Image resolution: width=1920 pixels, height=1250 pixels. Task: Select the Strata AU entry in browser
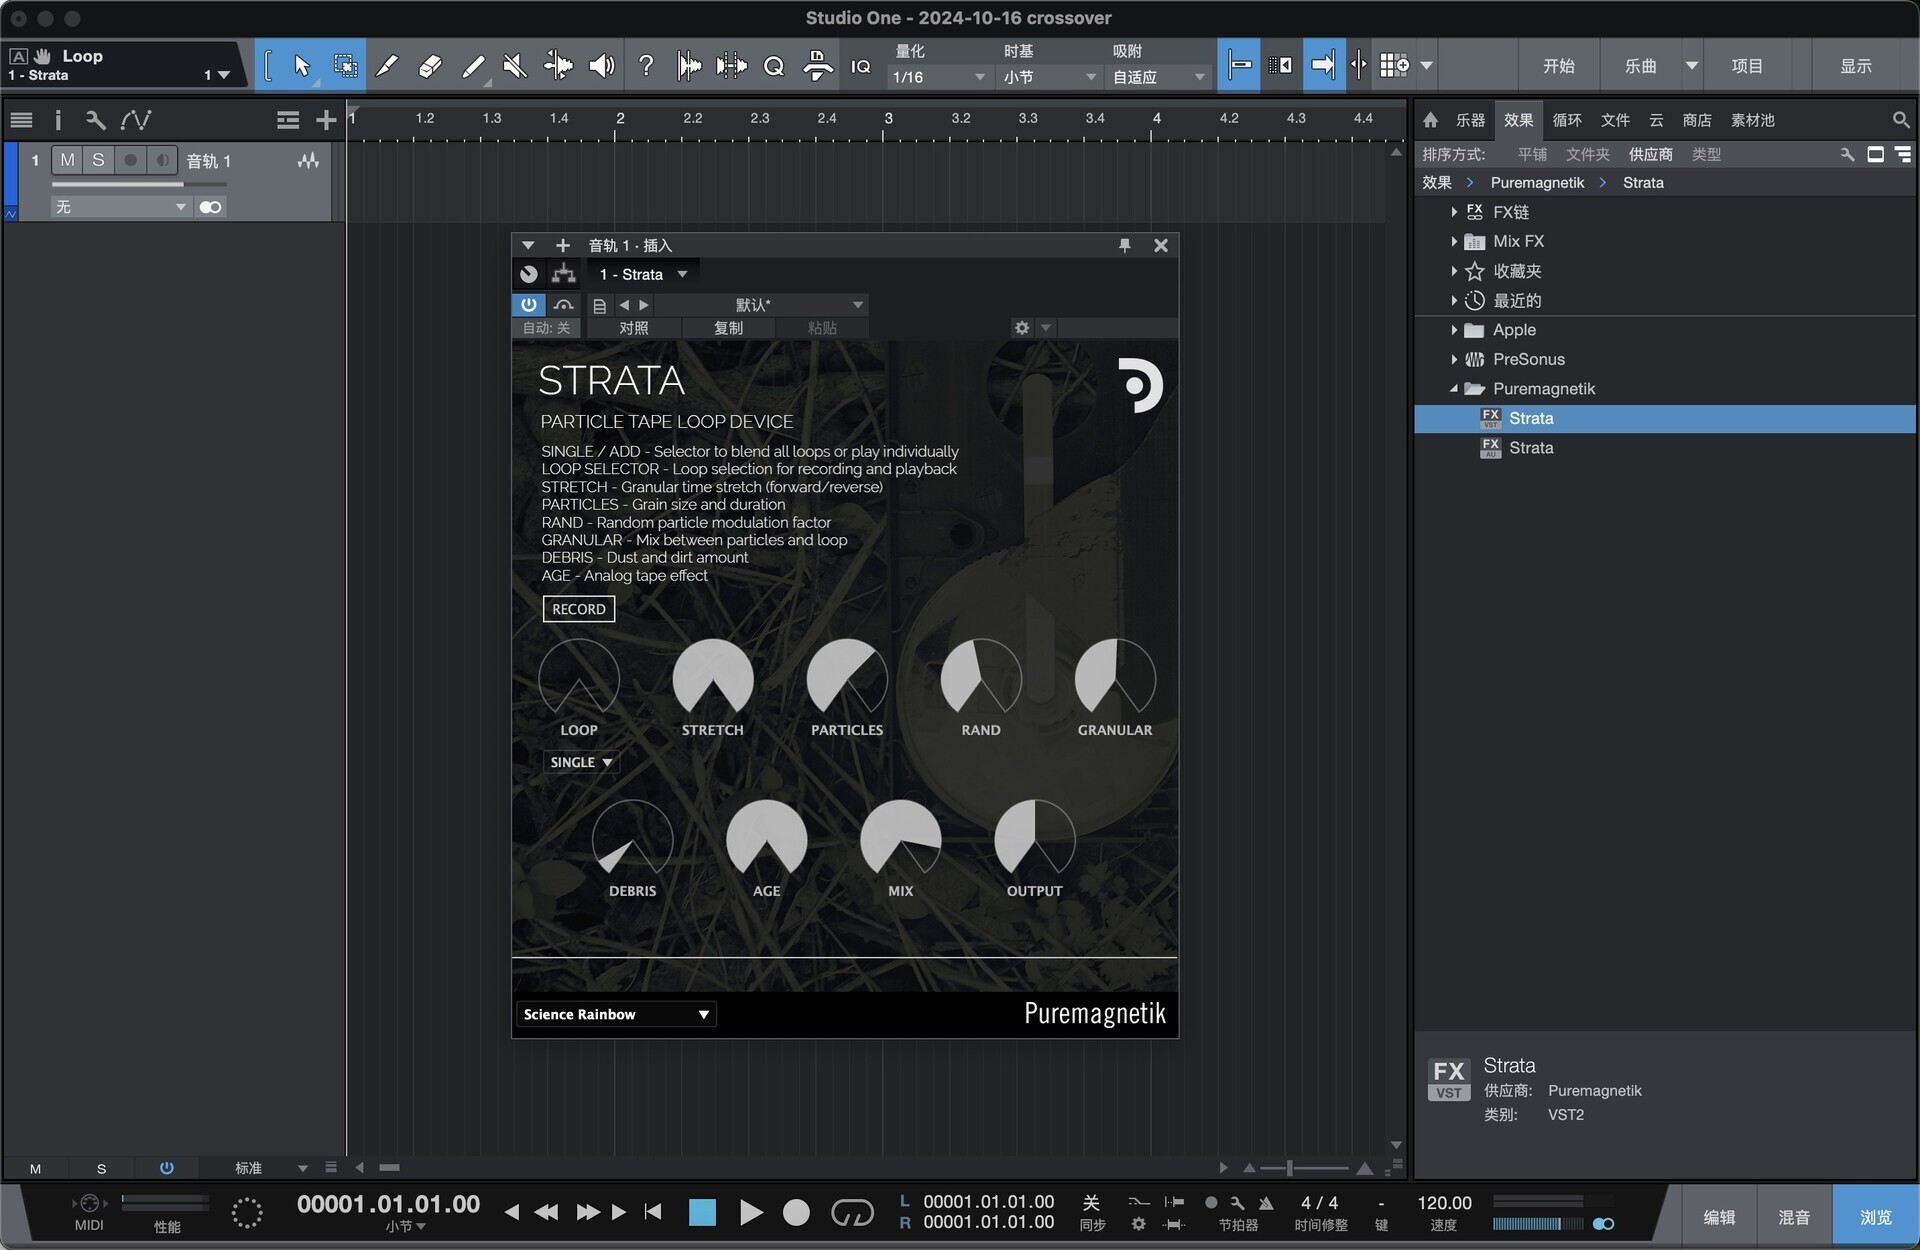pyautogui.click(x=1665, y=448)
